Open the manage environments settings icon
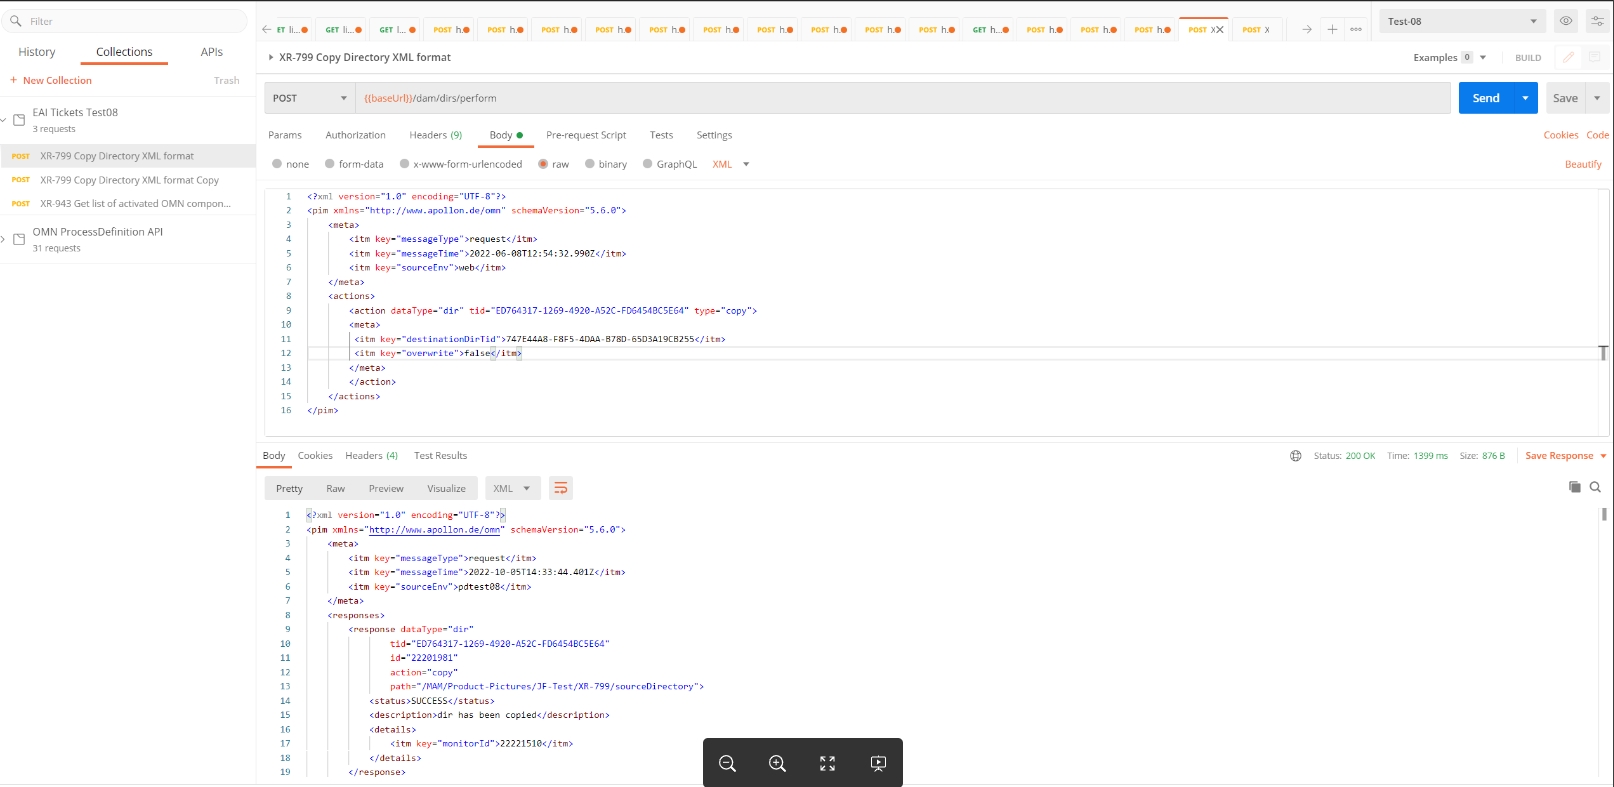1614x787 pixels. tap(1597, 21)
